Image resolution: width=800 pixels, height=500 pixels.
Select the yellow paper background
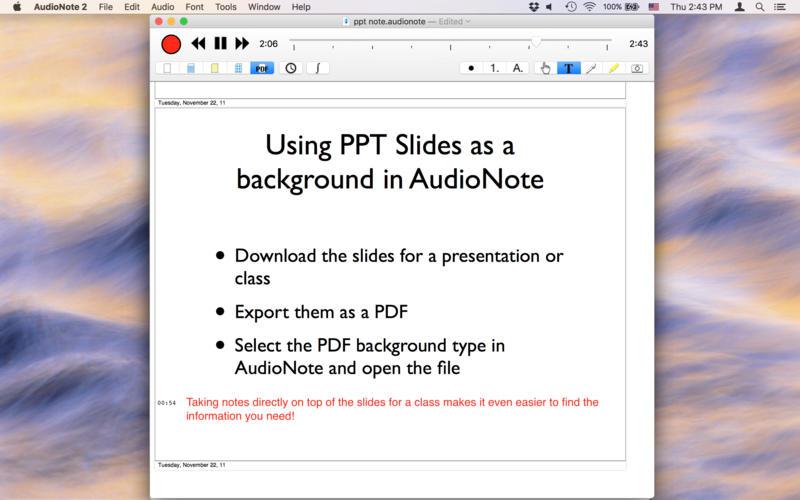[x=214, y=68]
